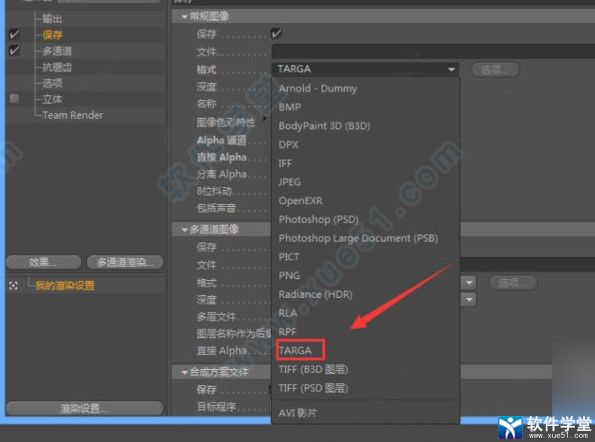Screen dimensions: 595x442
Task: Click the 多通道渲染... button
Action: (x=125, y=262)
